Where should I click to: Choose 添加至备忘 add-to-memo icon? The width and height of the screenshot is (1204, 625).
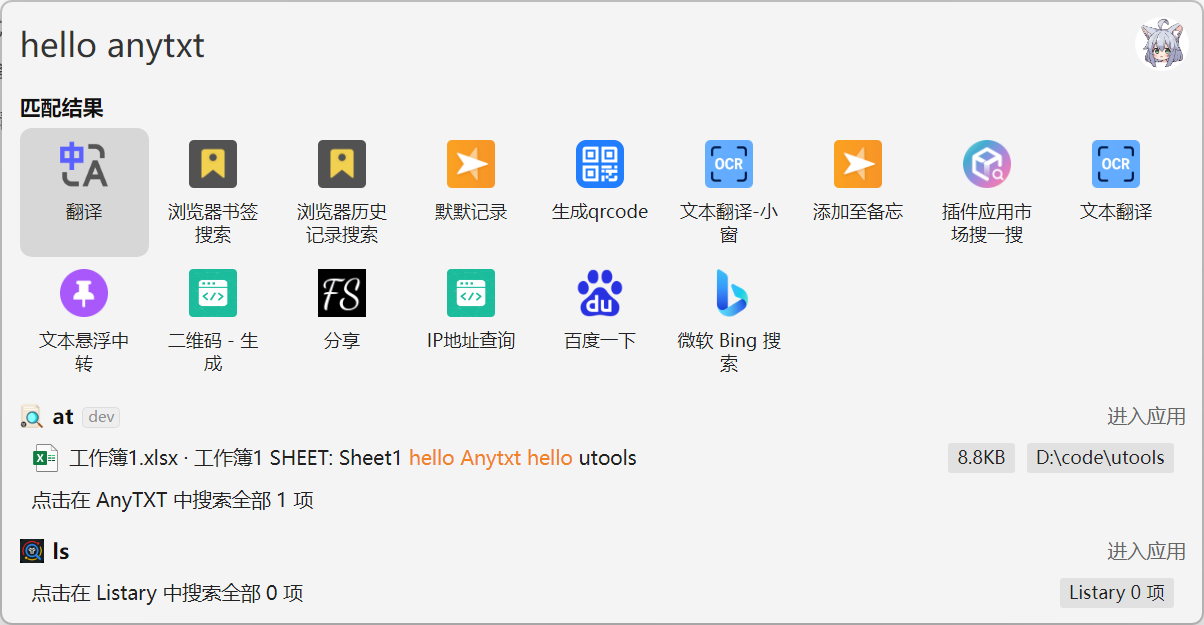(x=858, y=164)
